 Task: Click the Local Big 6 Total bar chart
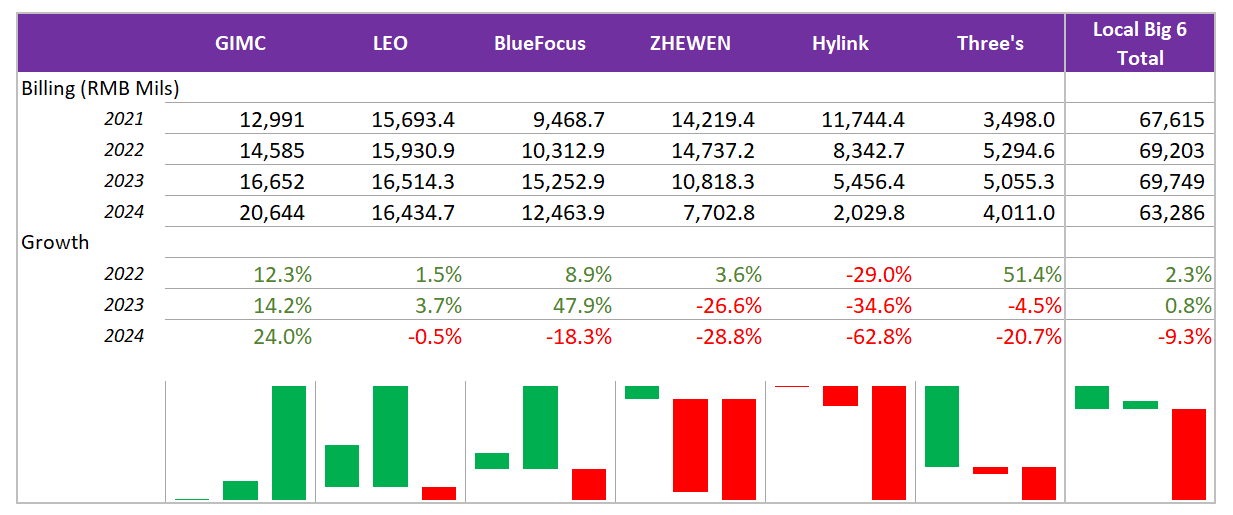tap(1140, 441)
